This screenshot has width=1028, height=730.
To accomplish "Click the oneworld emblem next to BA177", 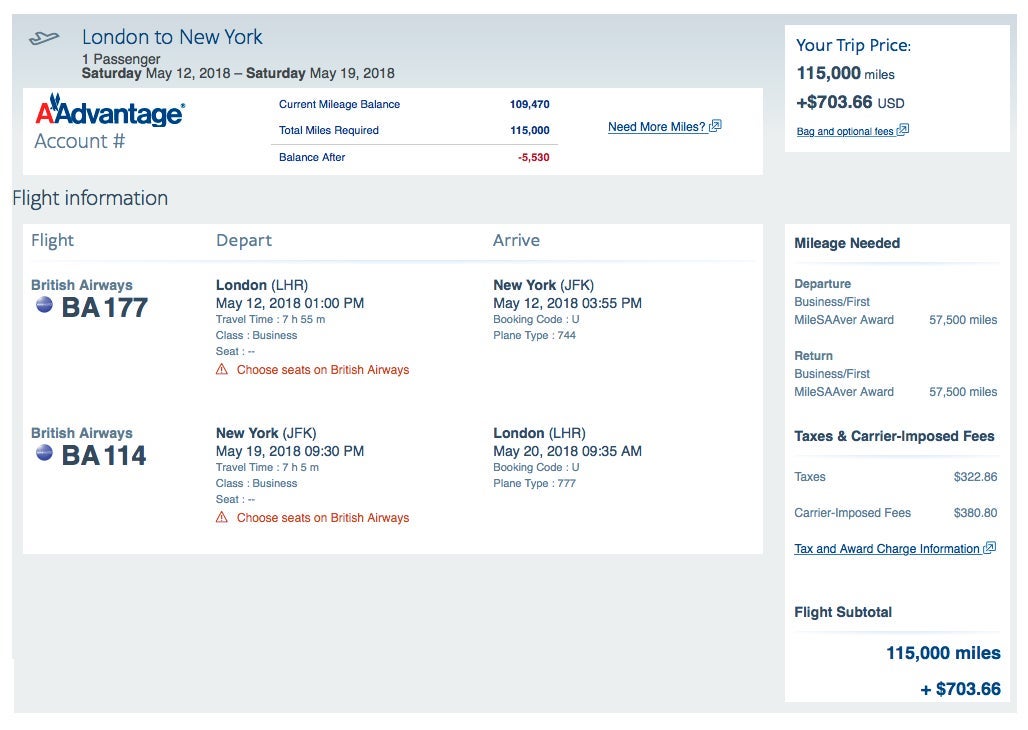I will (x=44, y=305).
